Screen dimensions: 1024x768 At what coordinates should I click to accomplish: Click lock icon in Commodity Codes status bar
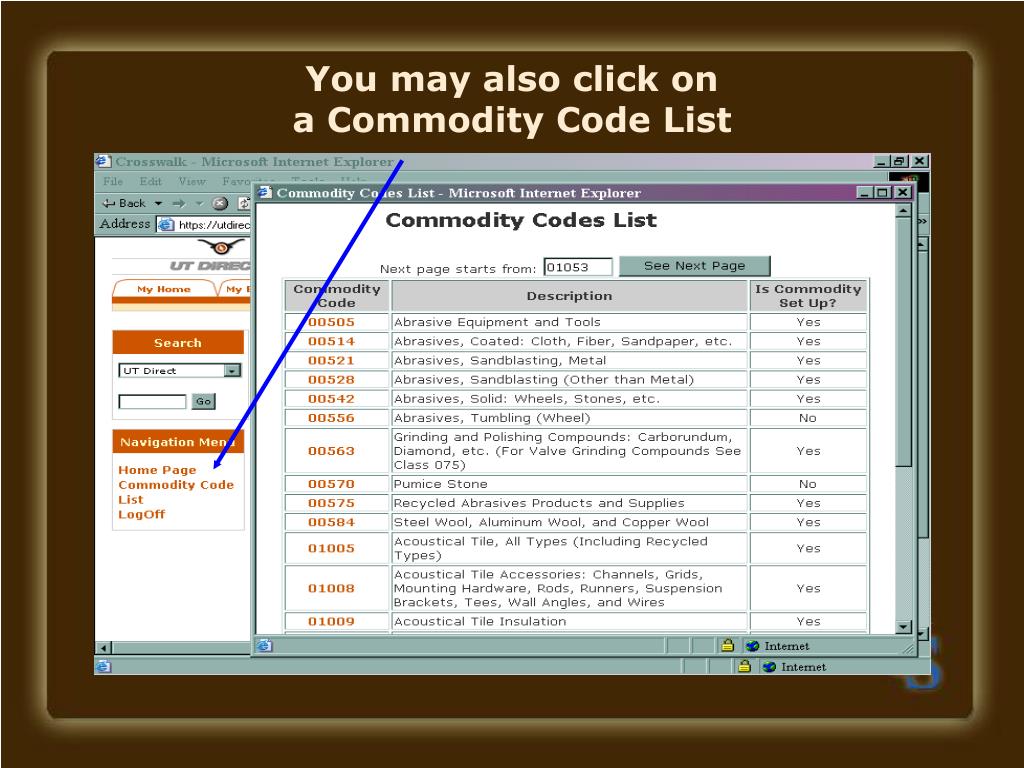coord(728,645)
